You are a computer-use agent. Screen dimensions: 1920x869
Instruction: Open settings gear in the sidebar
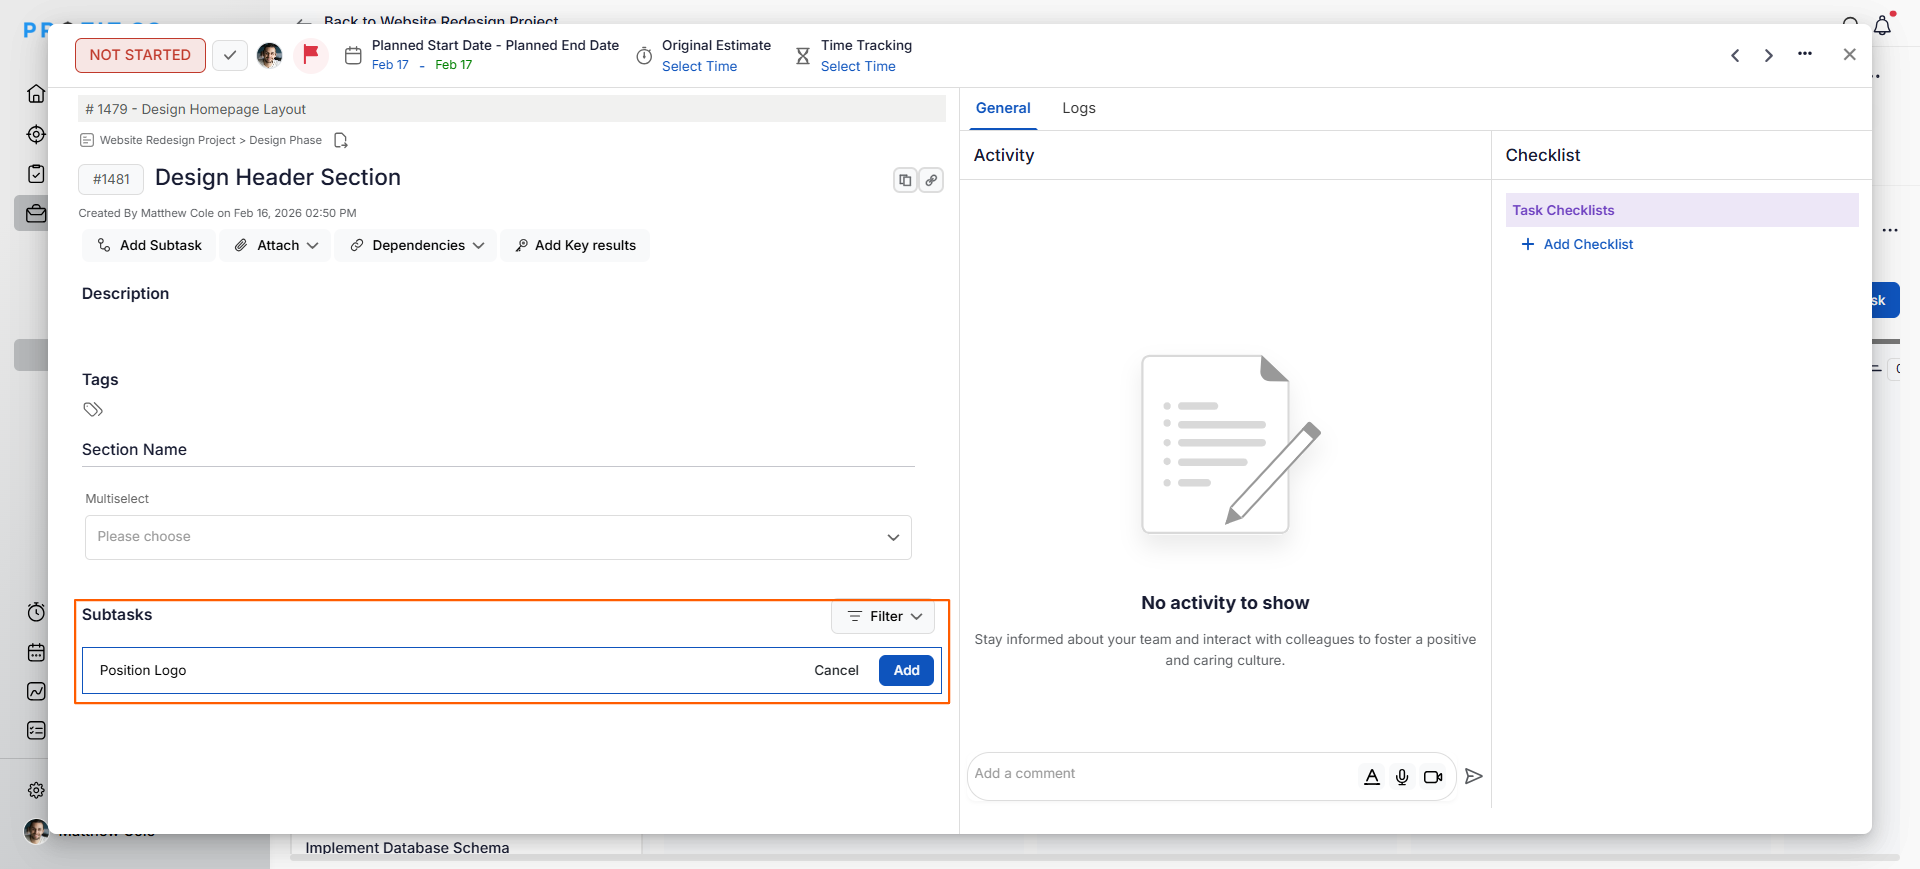36,790
